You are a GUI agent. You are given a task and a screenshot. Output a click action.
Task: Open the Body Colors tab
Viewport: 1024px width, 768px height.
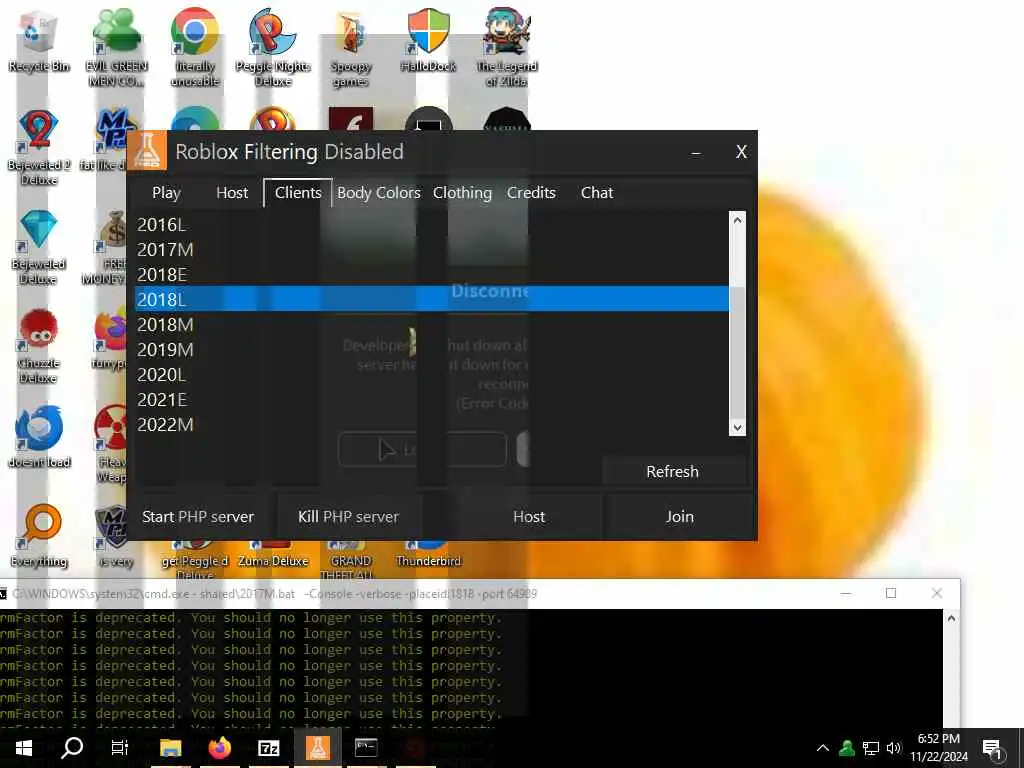[x=379, y=193]
